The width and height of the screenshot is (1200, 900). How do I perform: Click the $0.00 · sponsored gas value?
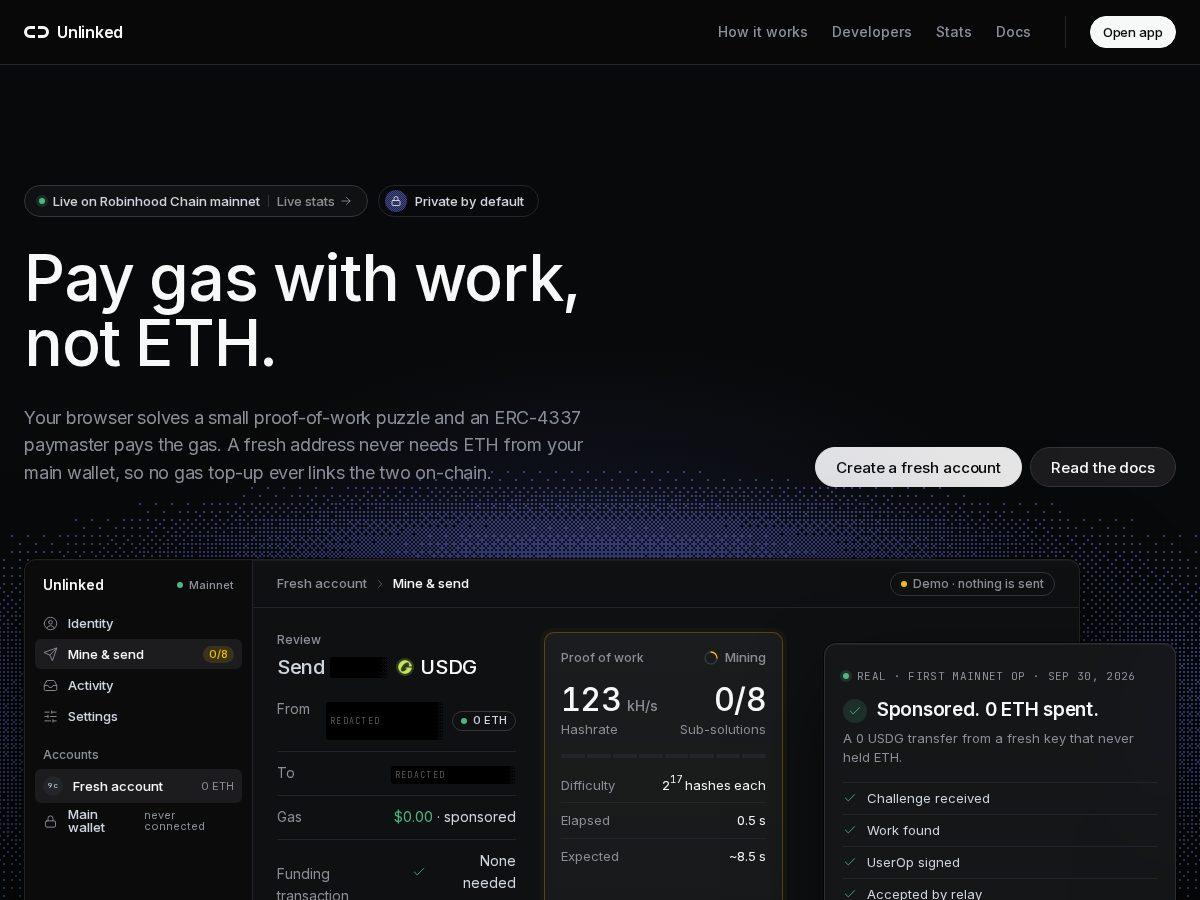(x=455, y=817)
